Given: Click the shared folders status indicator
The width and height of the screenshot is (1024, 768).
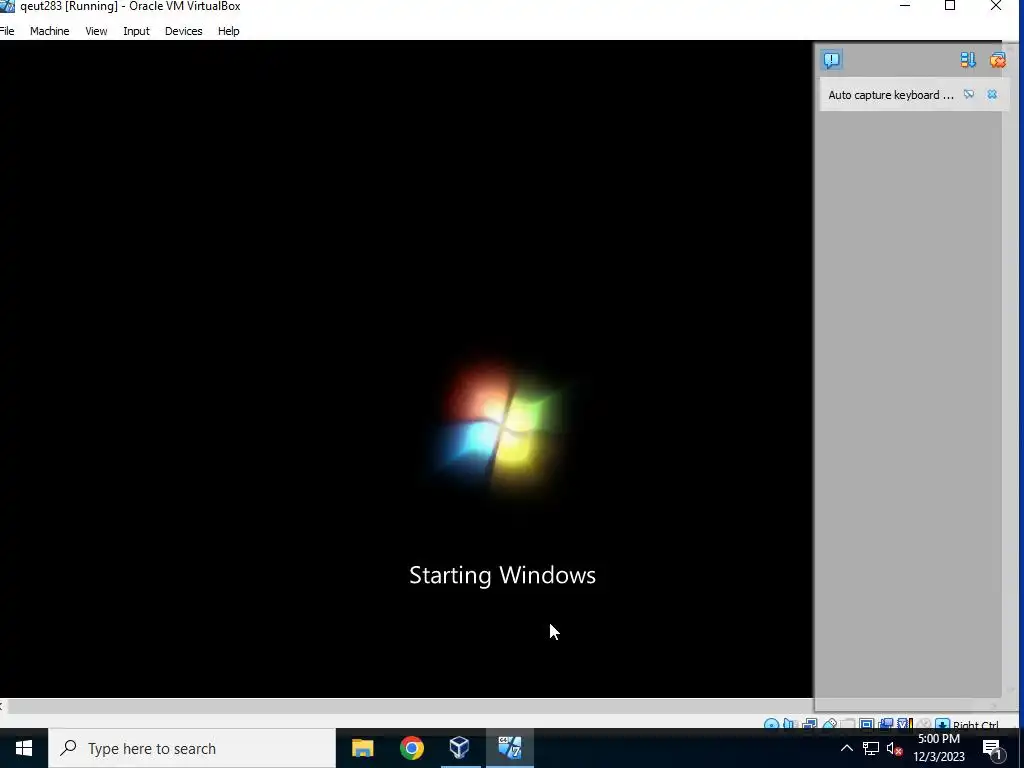Looking at the screenshot, I should 848,724.
